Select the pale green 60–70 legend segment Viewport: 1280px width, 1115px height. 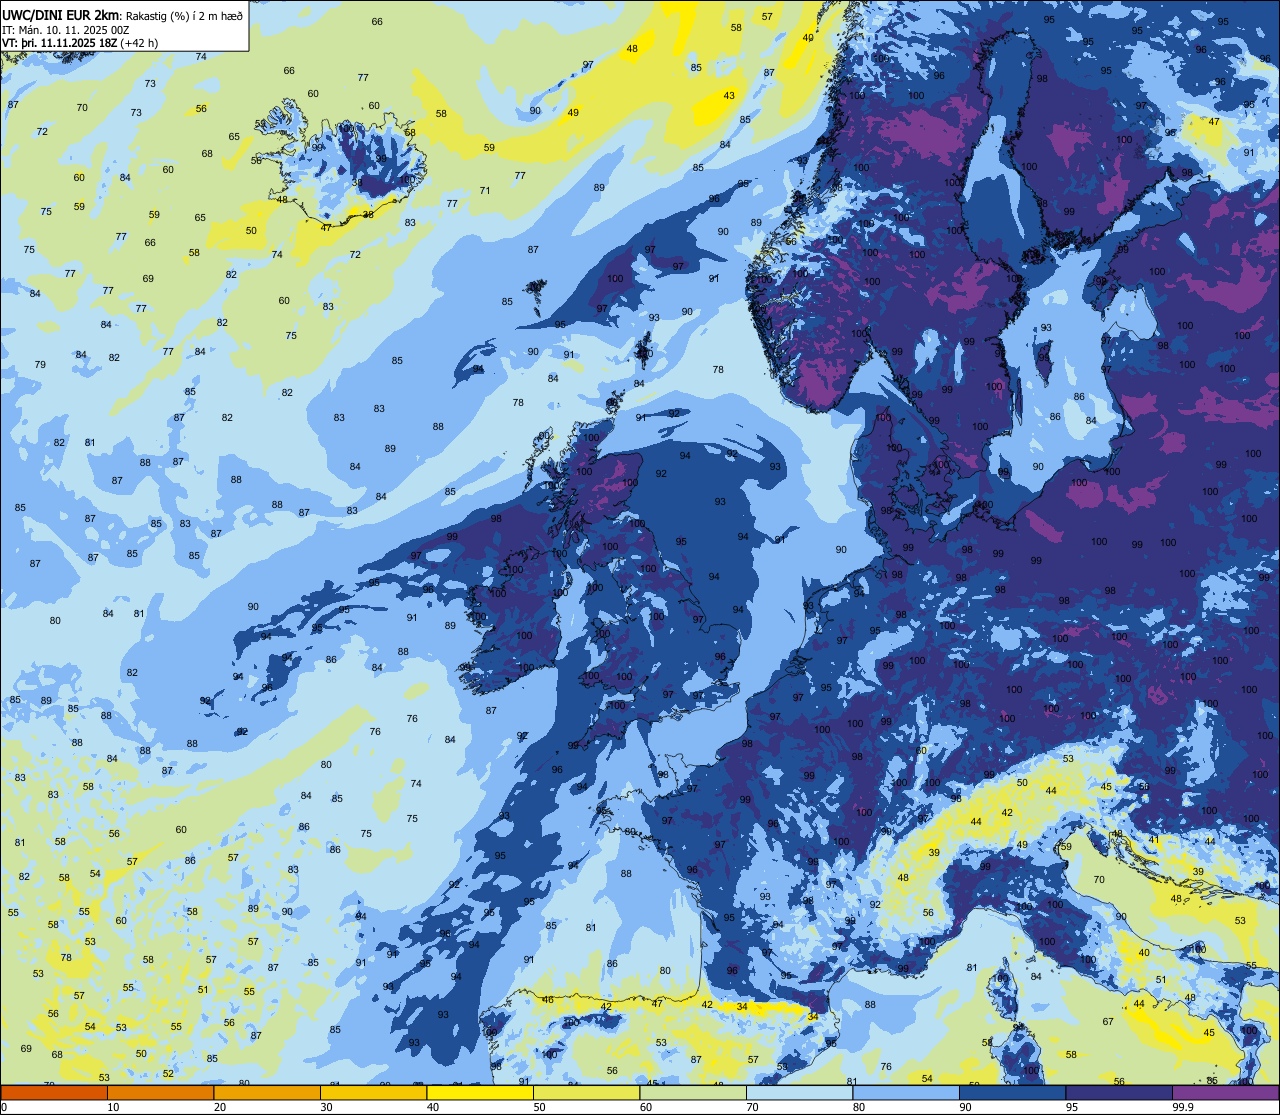[693, 1093]
